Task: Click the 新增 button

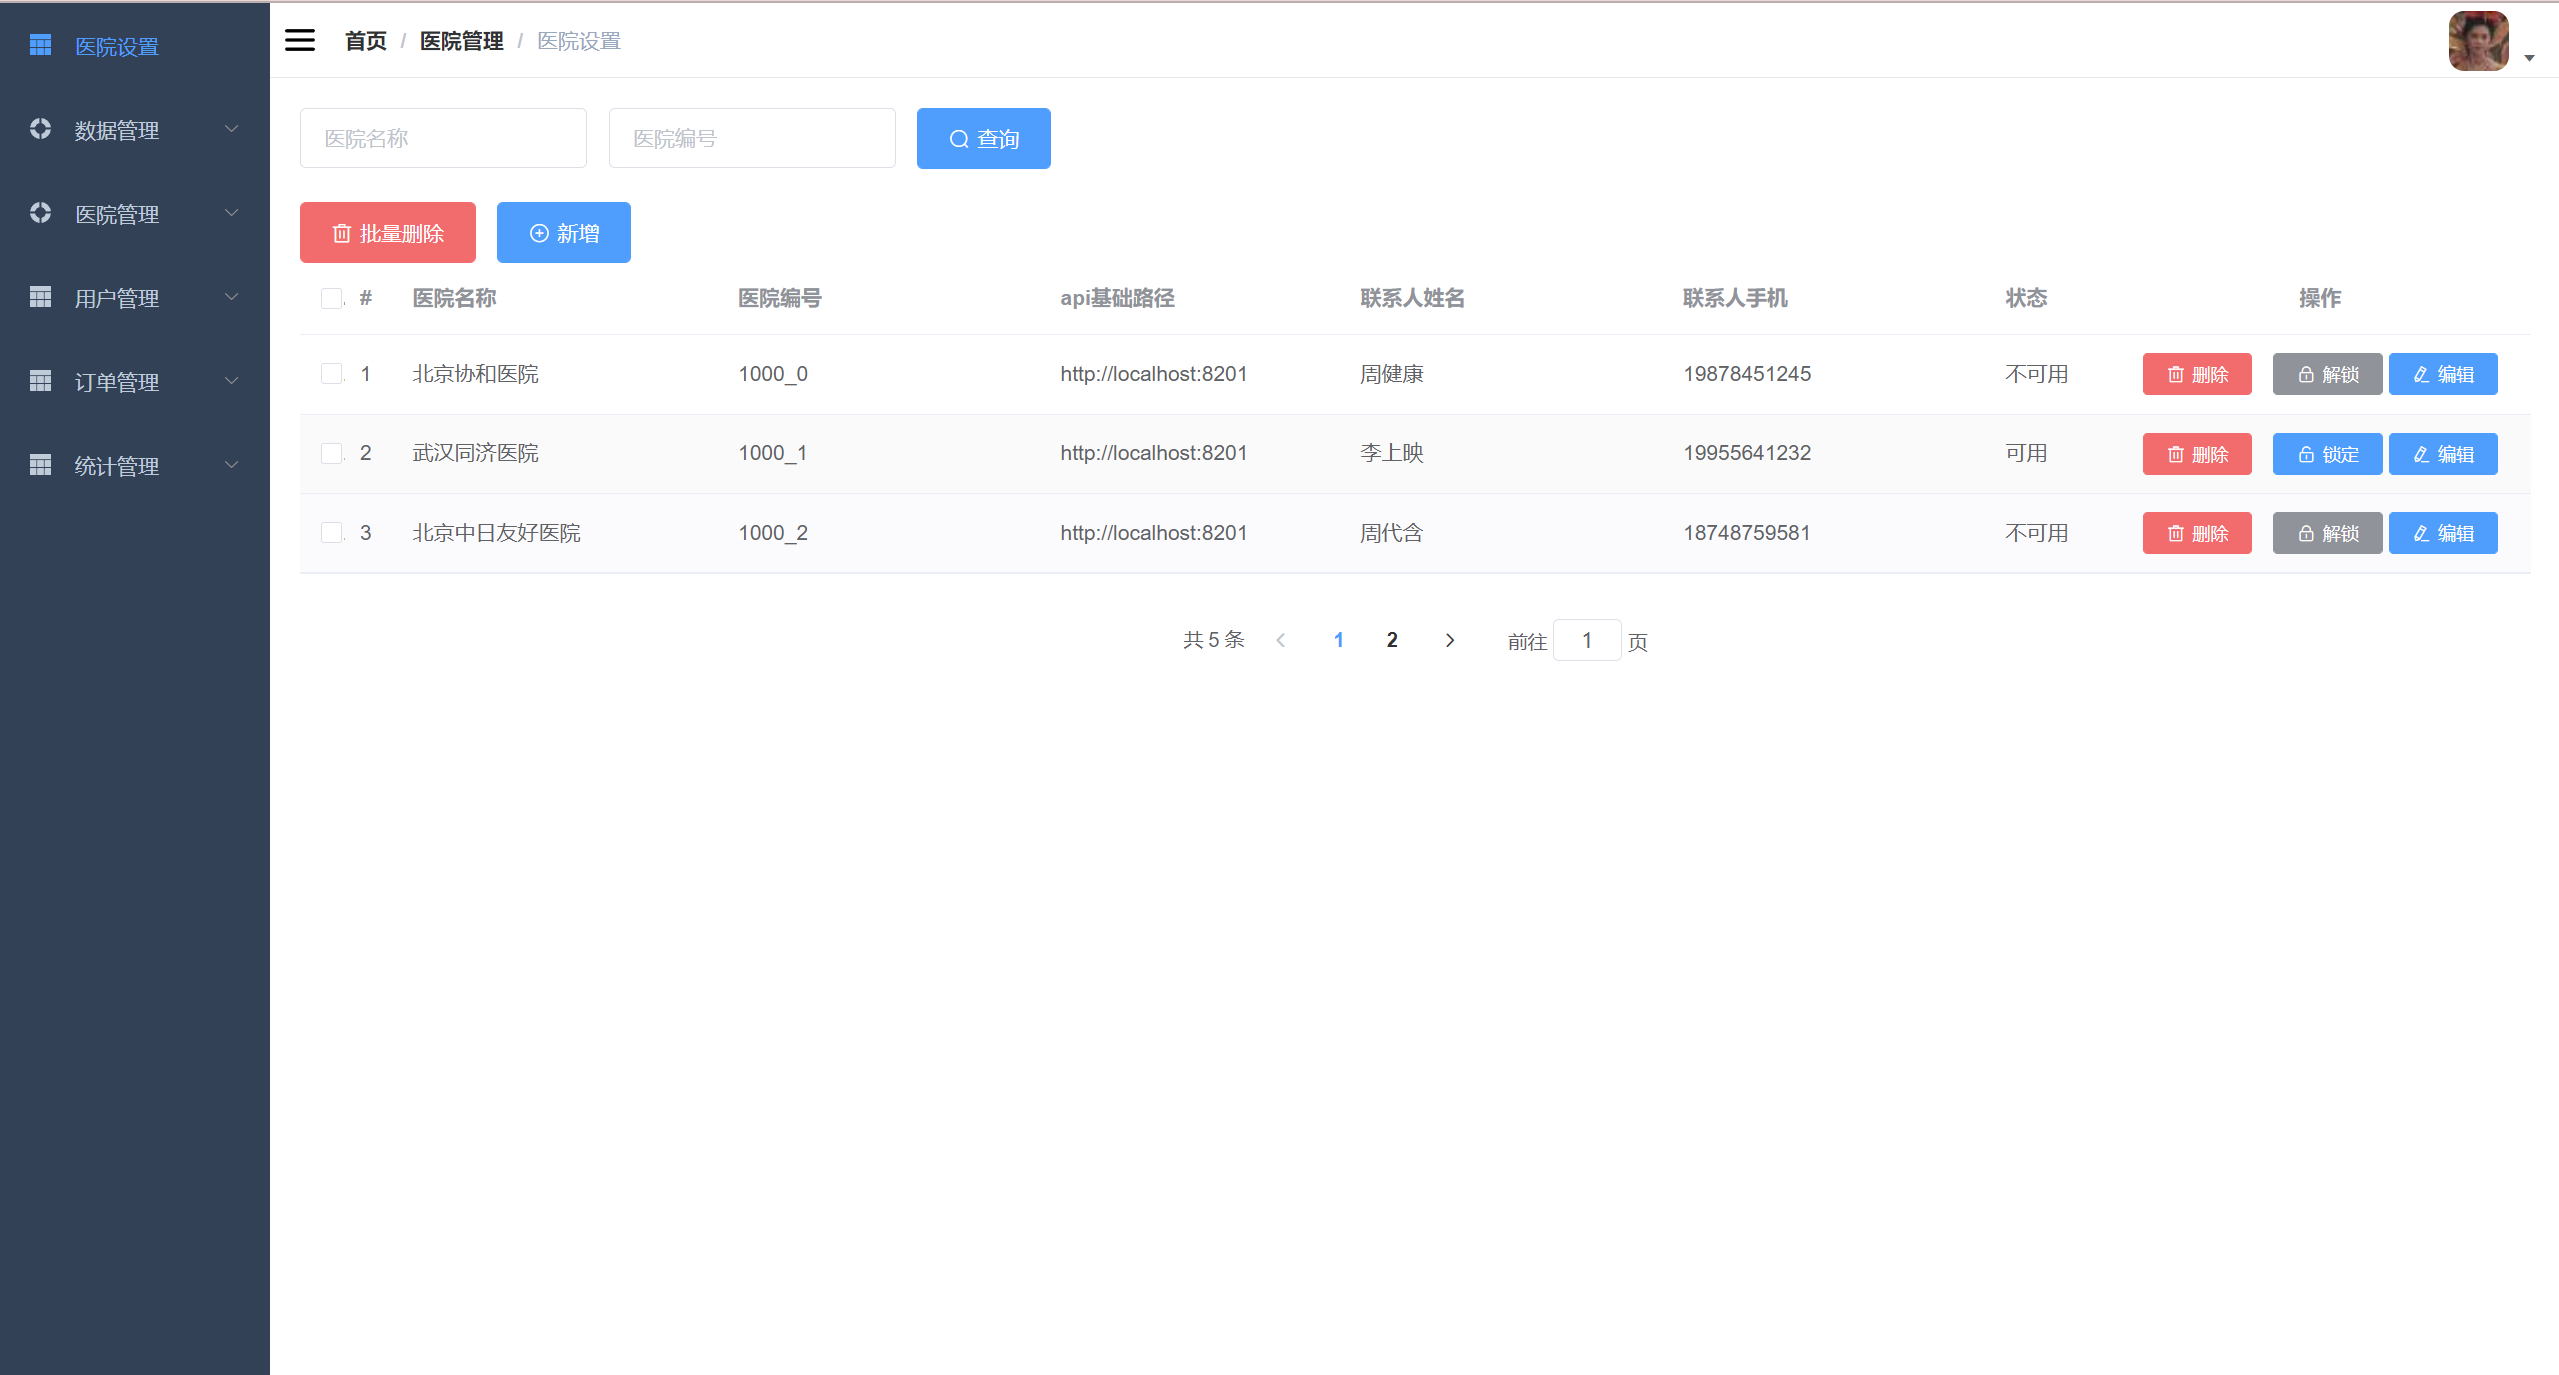Action: tap(564, 233)
